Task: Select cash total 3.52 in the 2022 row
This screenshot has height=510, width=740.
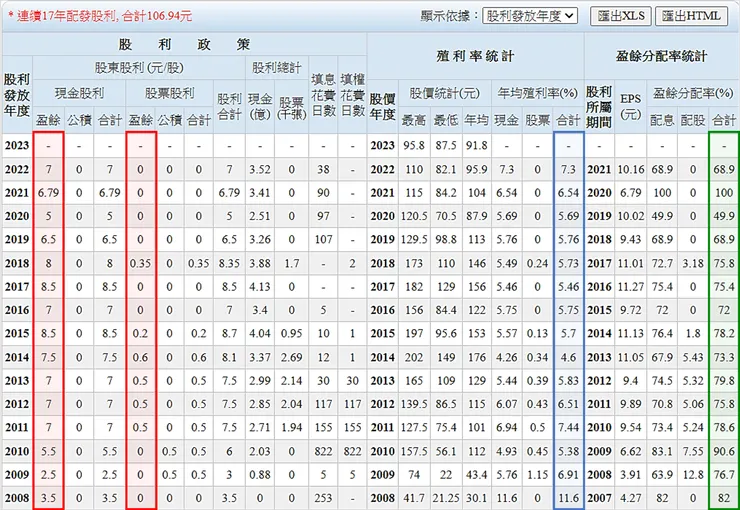Action: click(260, 169)
